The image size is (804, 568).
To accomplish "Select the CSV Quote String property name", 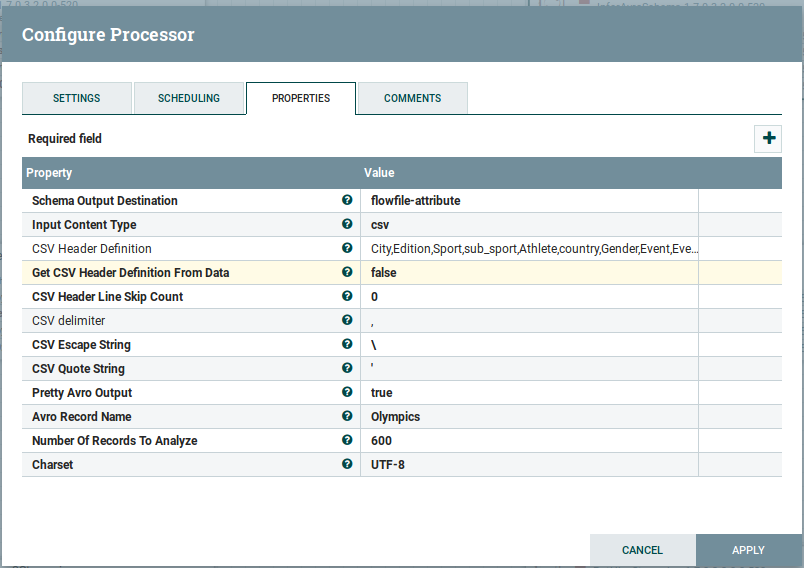I will tap(78, 369).
